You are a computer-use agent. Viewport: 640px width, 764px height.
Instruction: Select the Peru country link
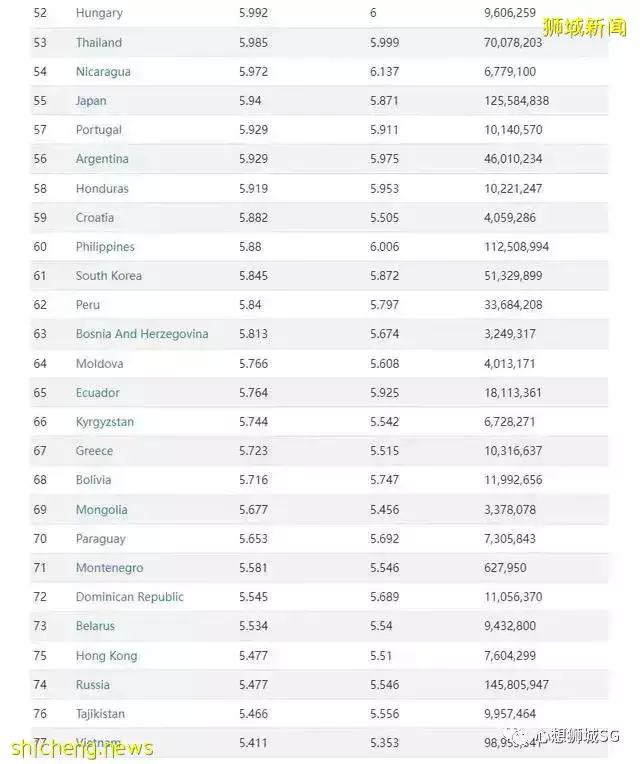[x=88, y=304]
